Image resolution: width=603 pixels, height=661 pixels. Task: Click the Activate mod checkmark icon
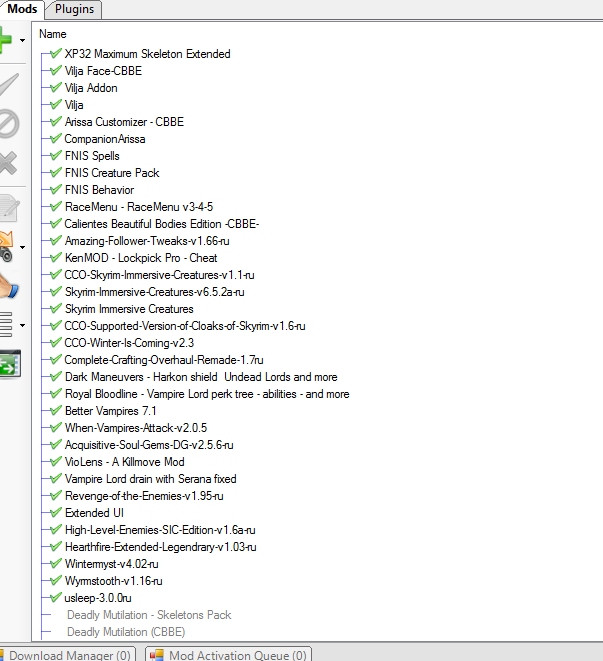pos(9,84)
